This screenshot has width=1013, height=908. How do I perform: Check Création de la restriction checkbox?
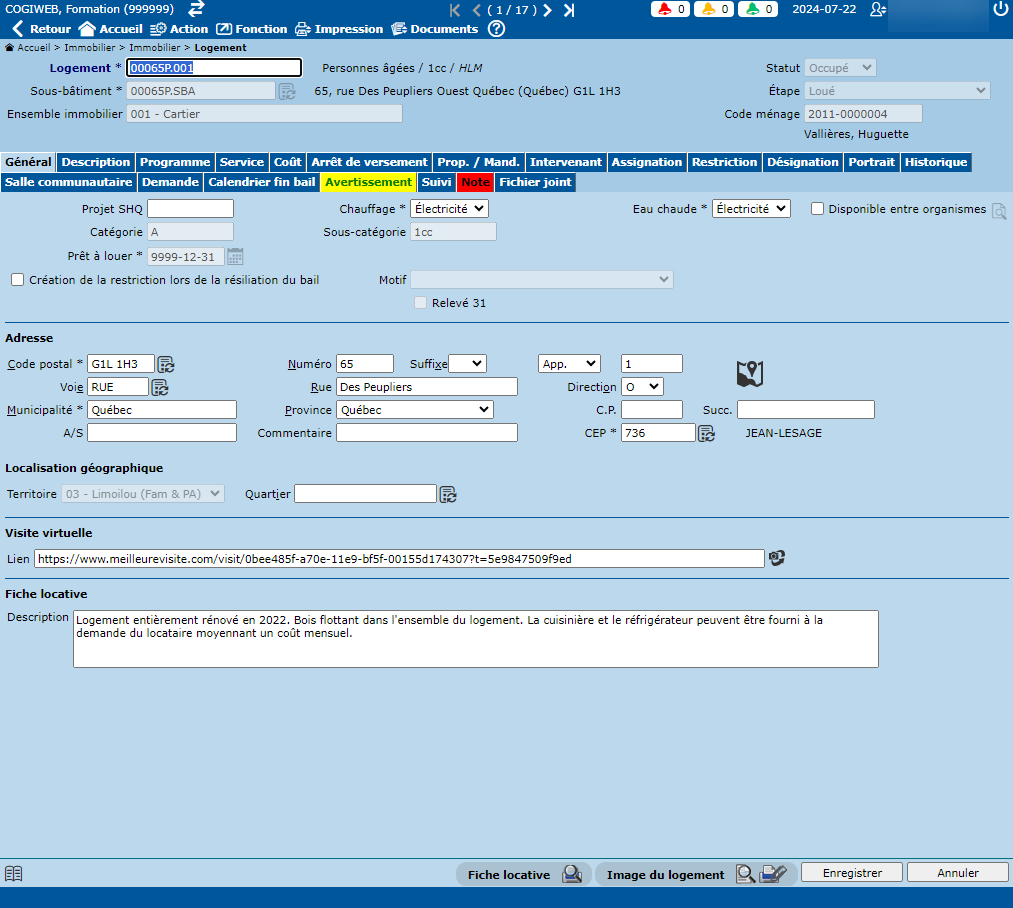coord(17,280)
